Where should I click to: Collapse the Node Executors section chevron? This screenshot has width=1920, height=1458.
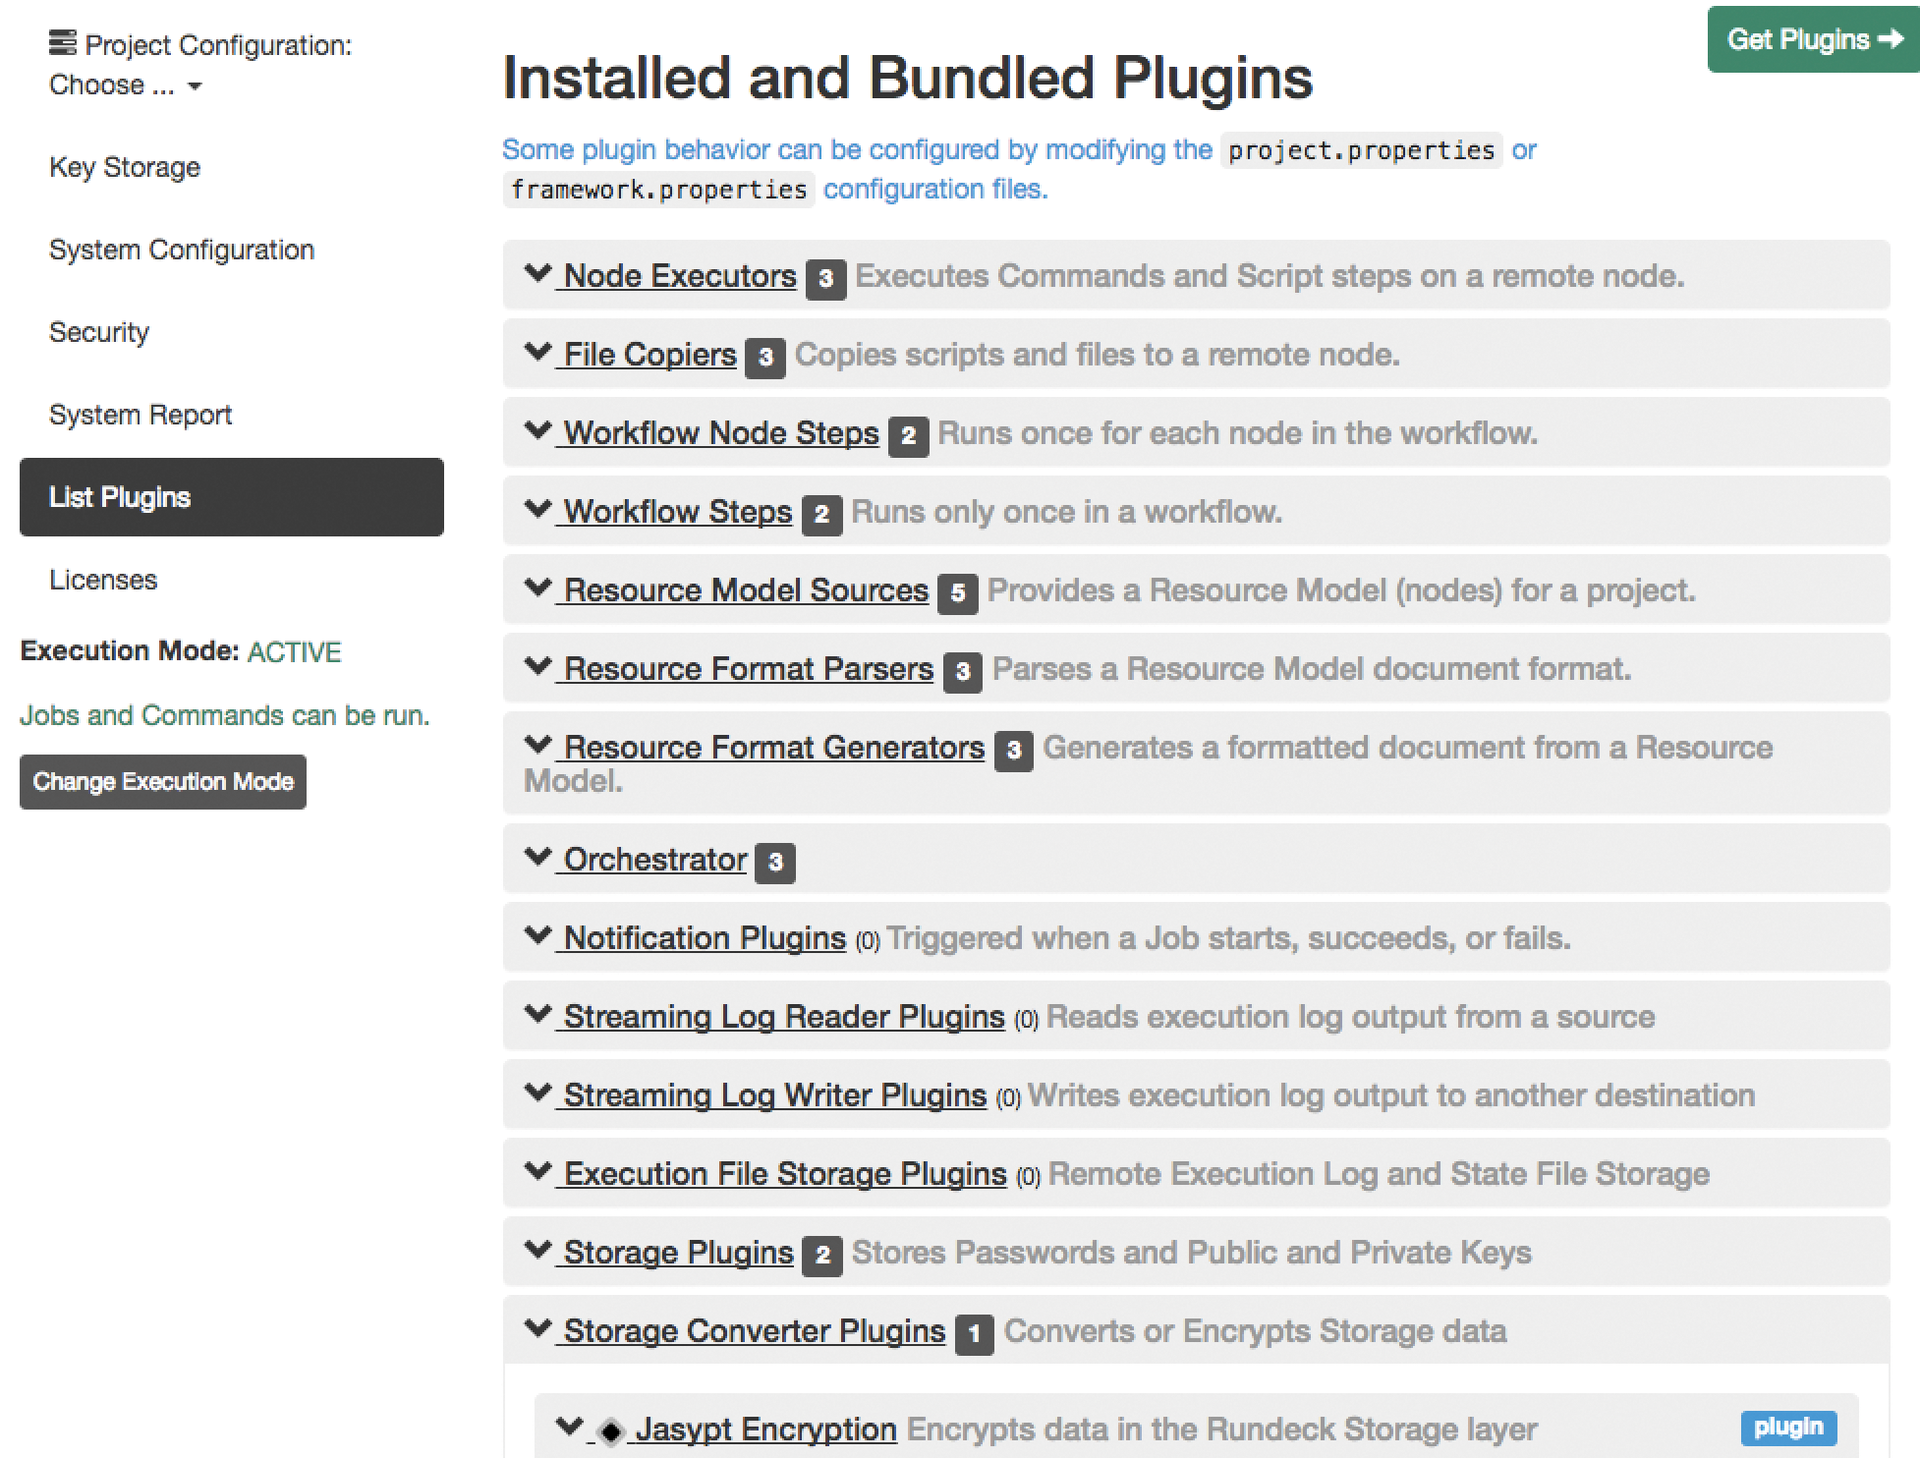click(537, 274)
